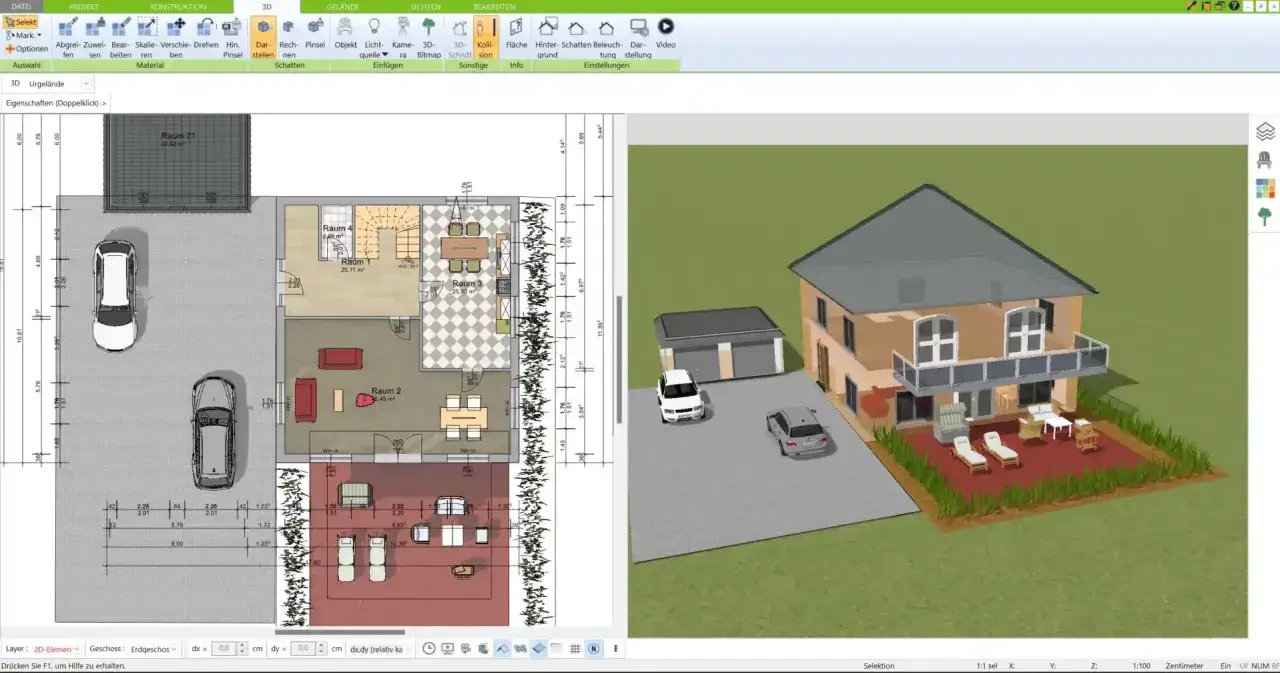1280x673 pixels.
Task: Click the Raum 2 label in floor plan
Action: [x=386, y=391]
